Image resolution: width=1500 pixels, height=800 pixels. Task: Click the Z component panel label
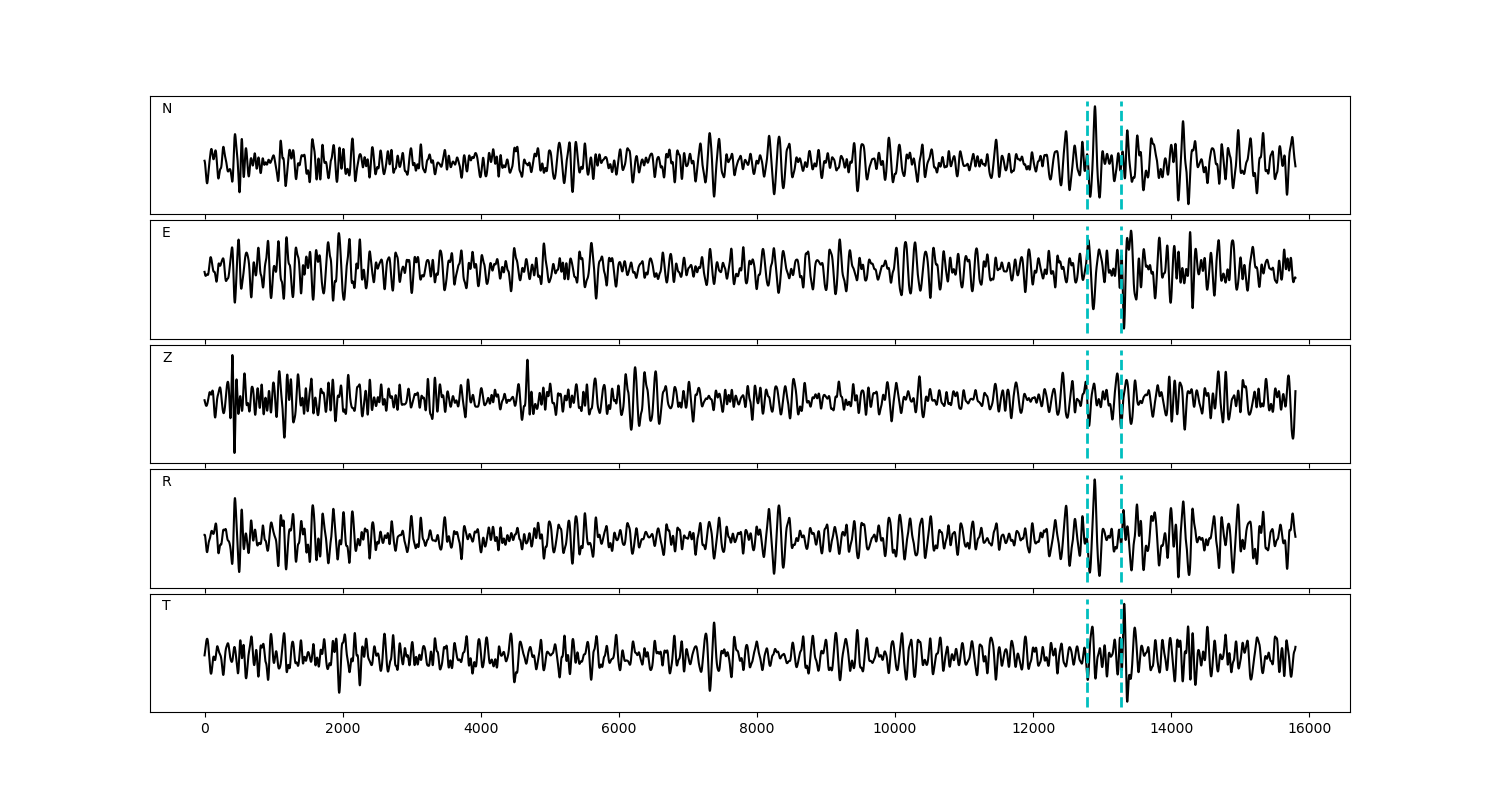tap(167, 358)
